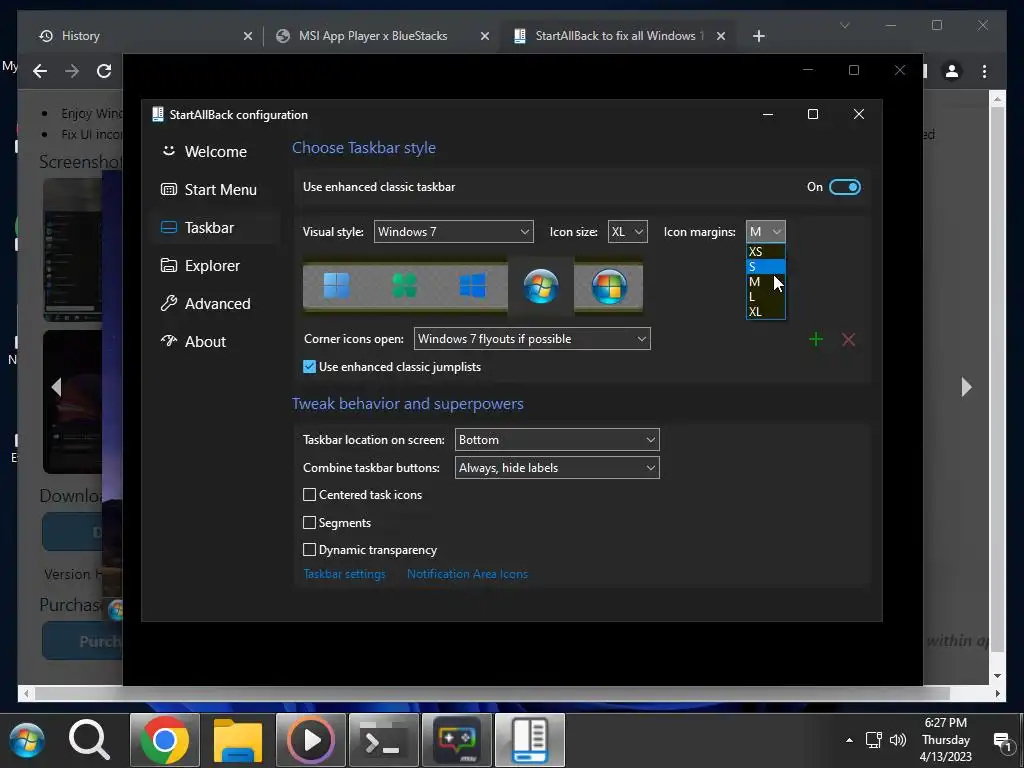The height and width of the screenshot is (768, 1024).
Task: Open a new browser tab
Action: click(x=758, y=36)
